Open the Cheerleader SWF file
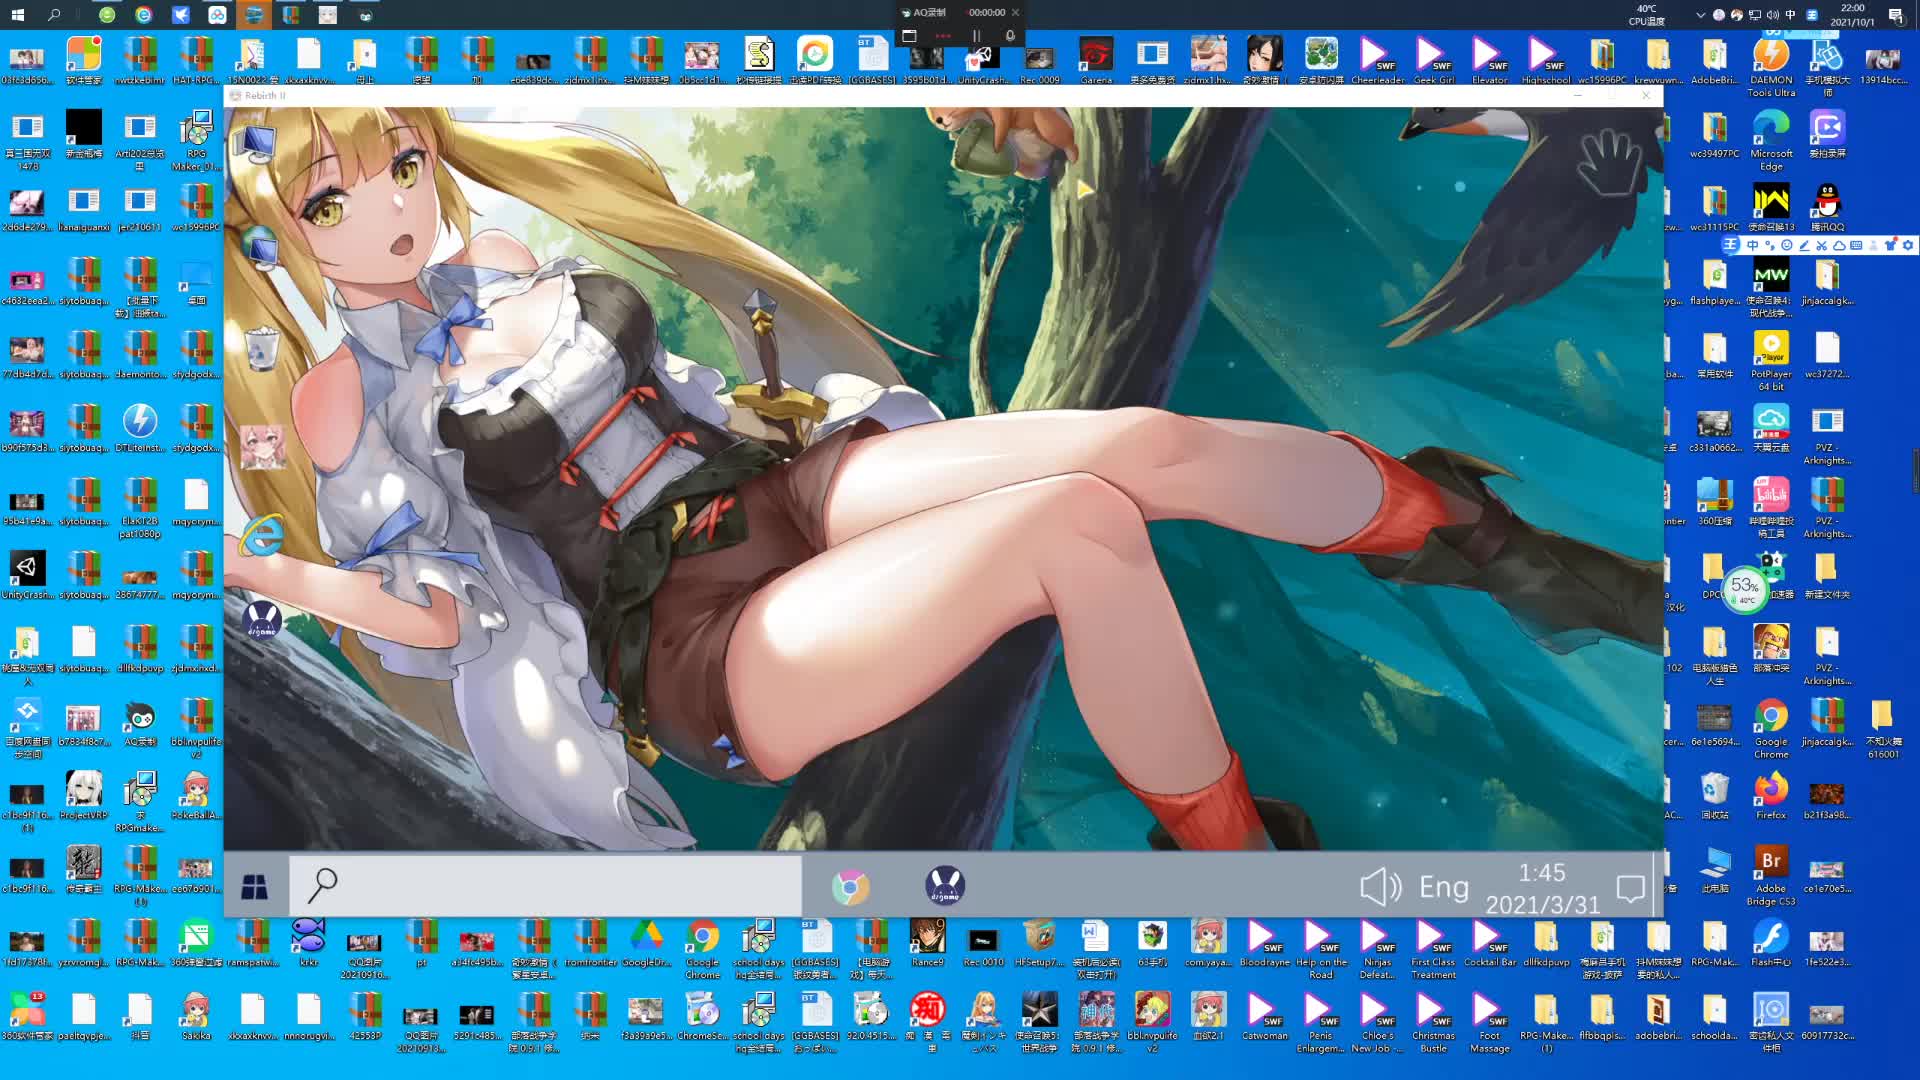This screenshot has height=1080, width=1920. [1377, 60]
